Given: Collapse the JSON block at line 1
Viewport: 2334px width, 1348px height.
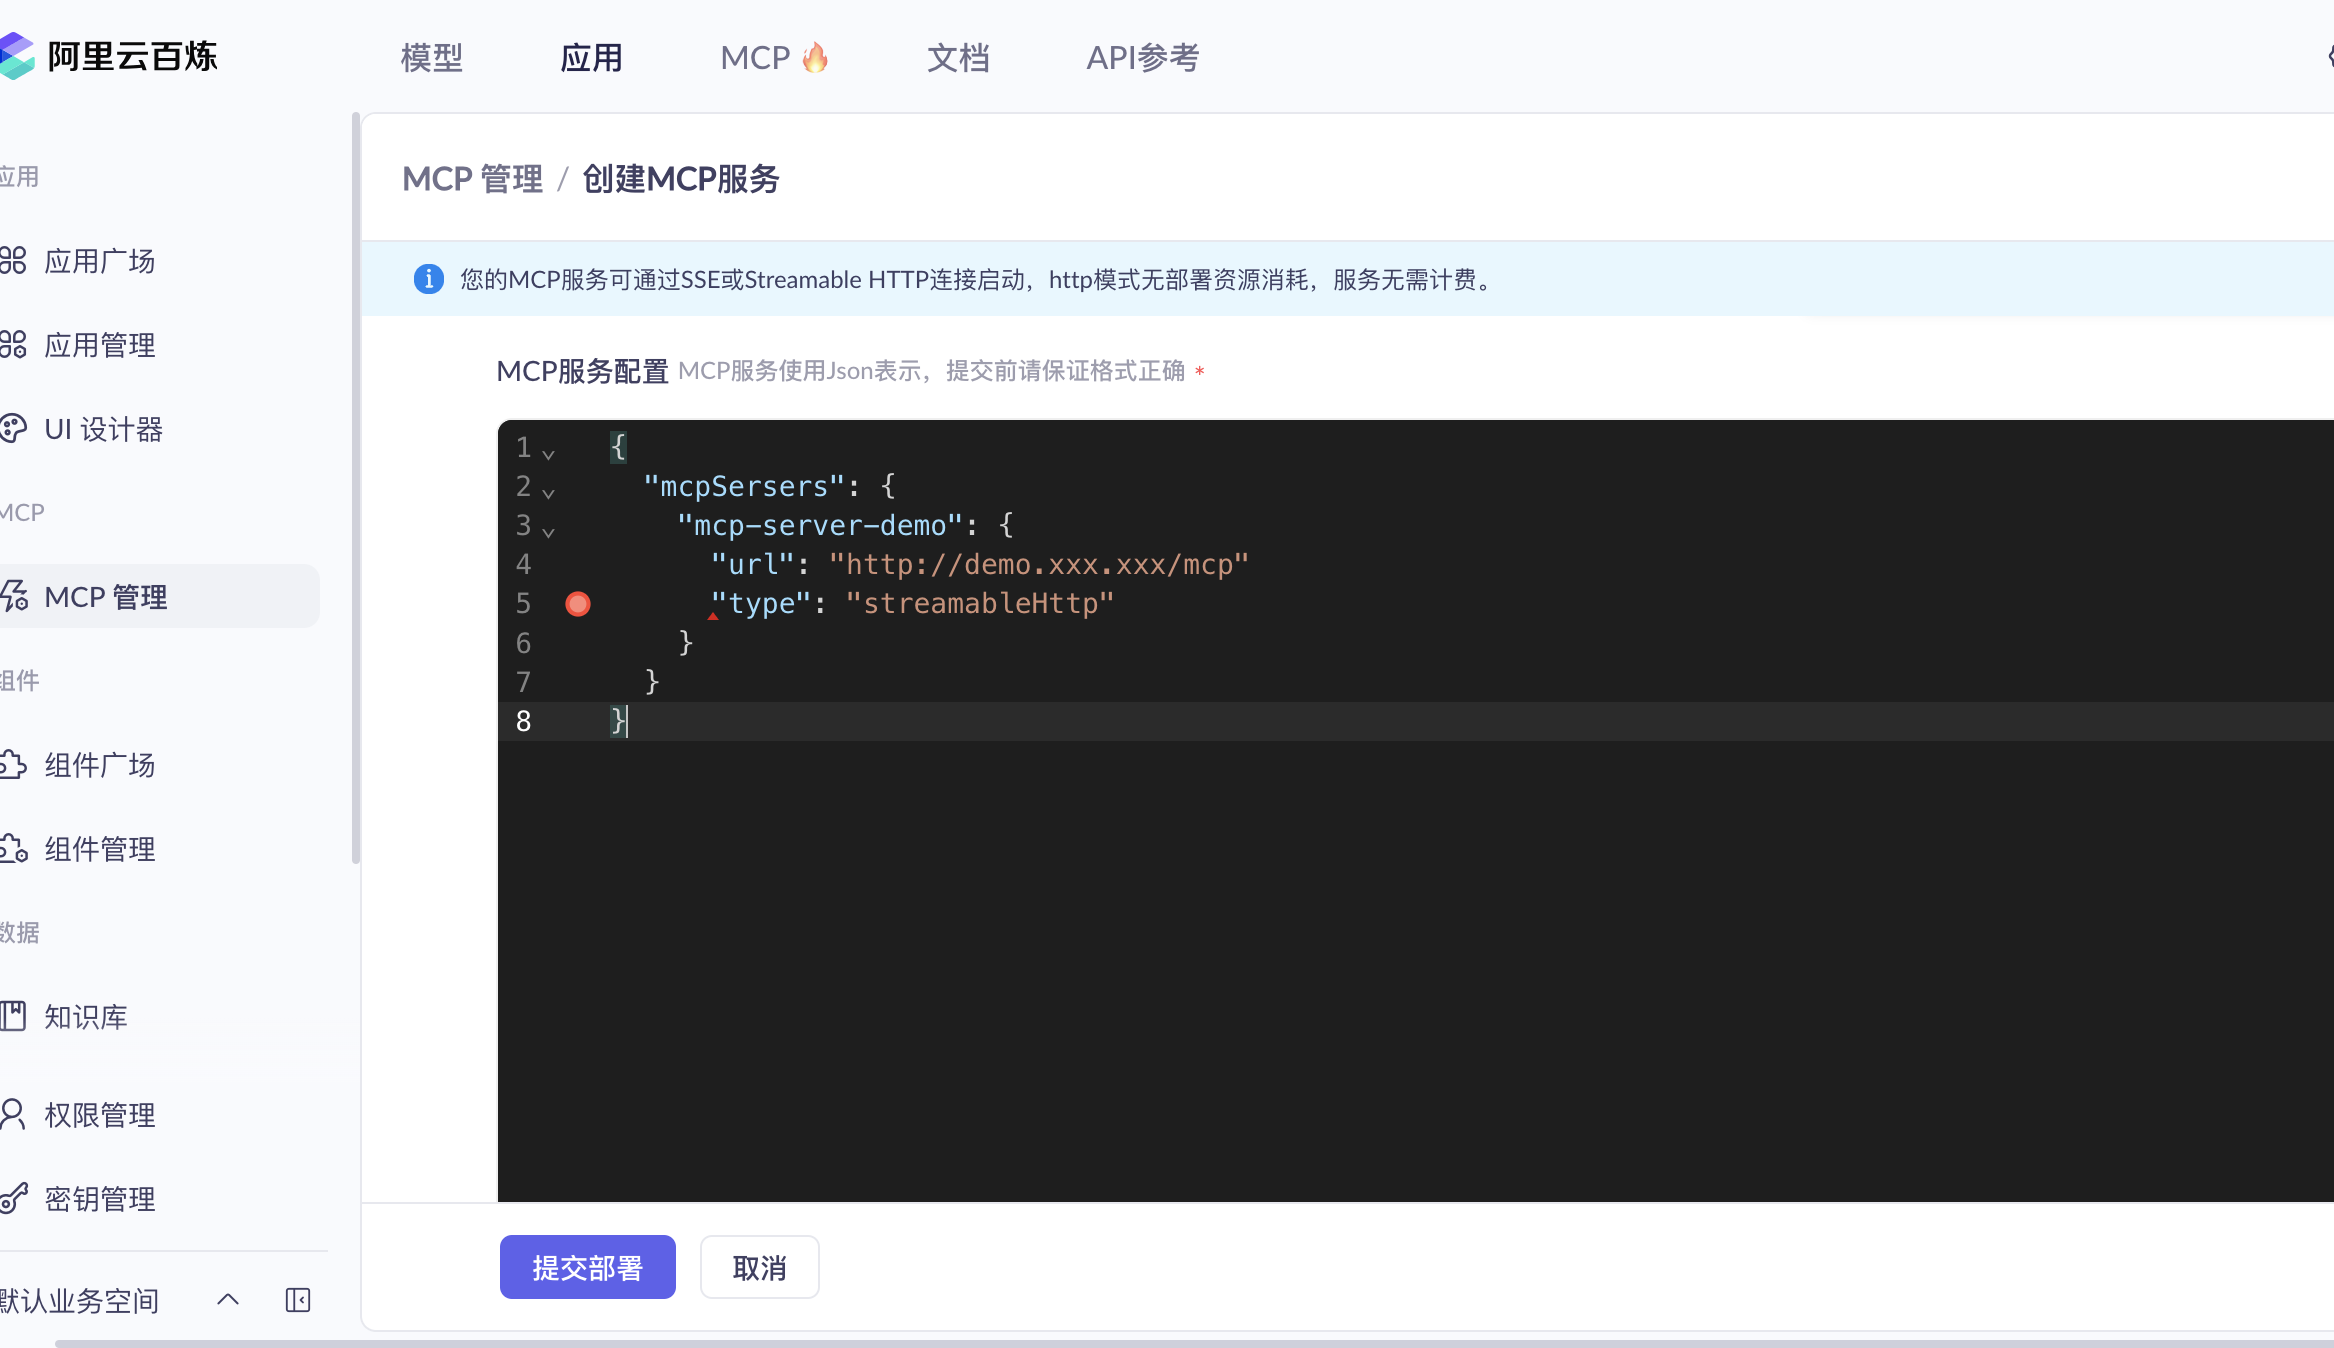Looking at the screenshot, I should pos(548,454).
